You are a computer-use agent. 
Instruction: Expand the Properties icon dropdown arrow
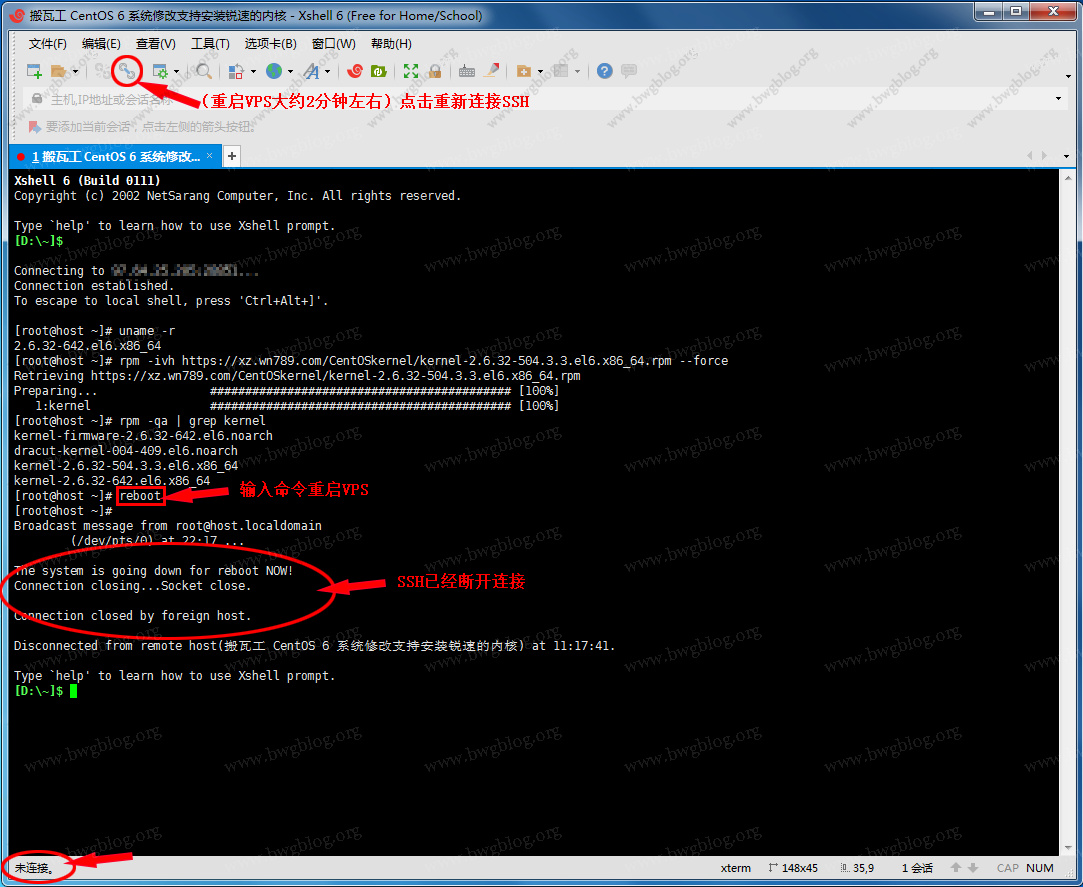tap(177, 71)
